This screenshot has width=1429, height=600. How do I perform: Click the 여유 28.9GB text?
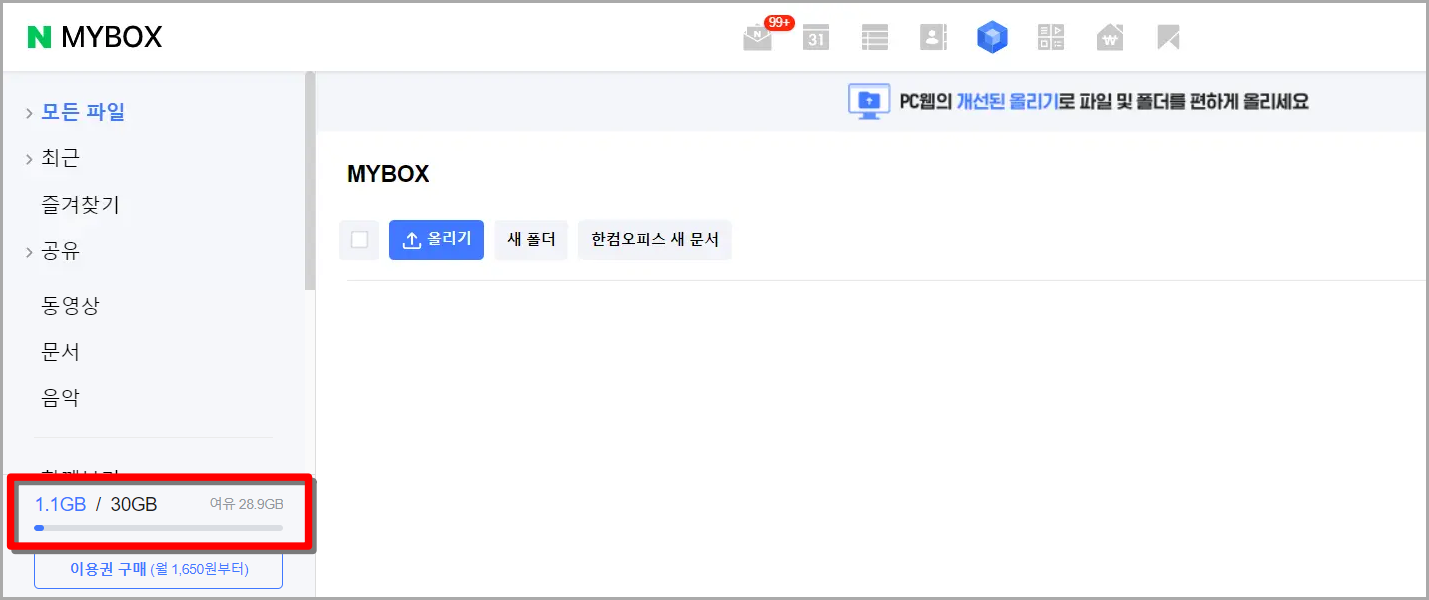click(246, 504)
